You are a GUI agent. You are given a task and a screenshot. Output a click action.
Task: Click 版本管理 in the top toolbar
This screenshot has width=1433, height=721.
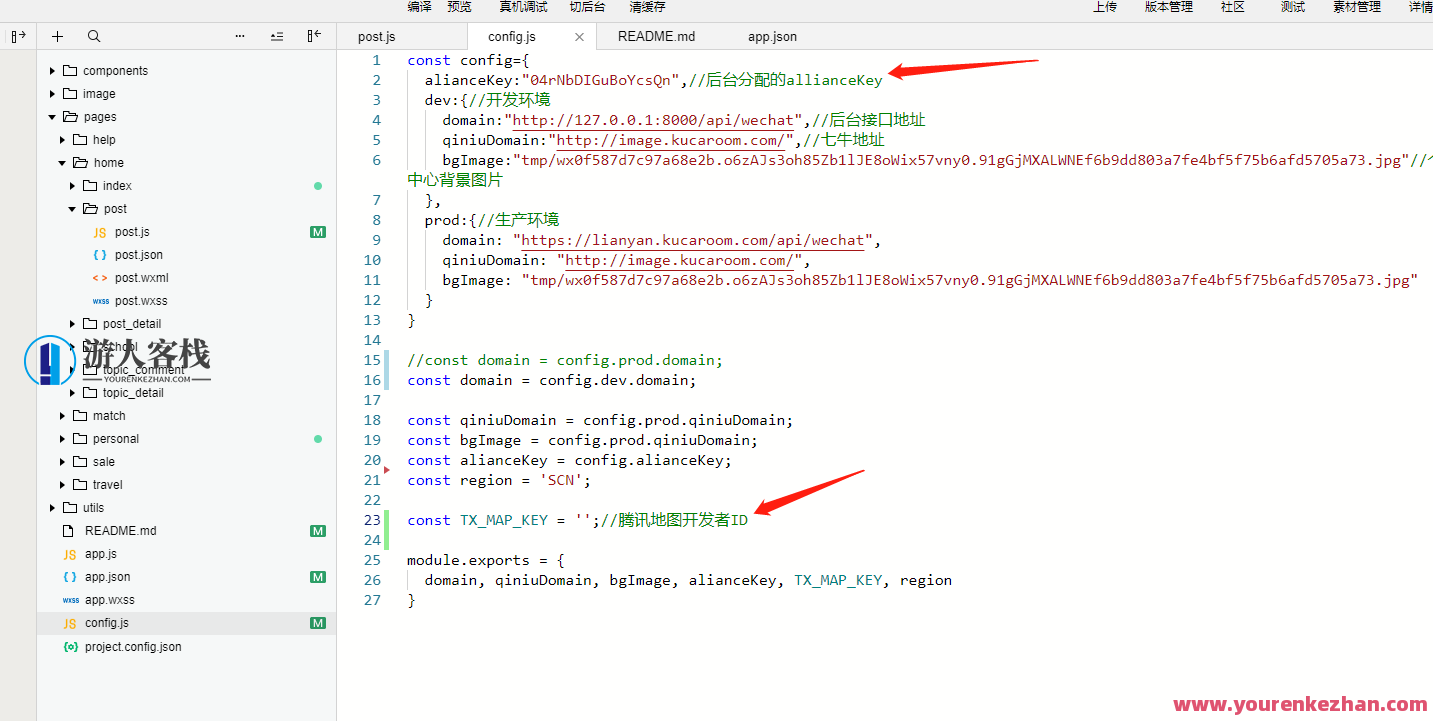point(1168,7)
